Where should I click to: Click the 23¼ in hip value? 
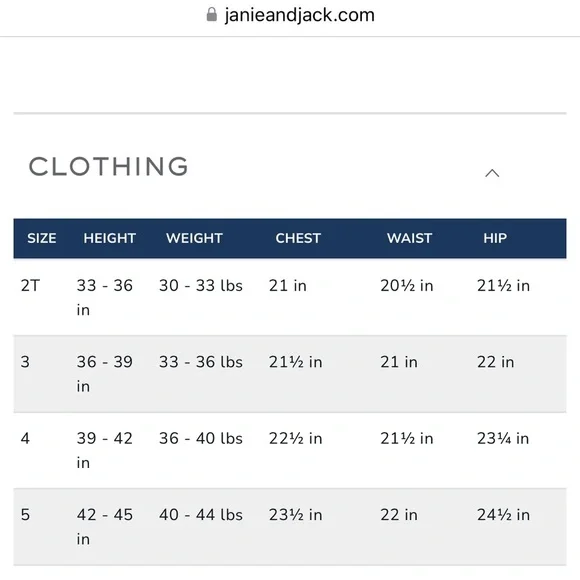pyautogui.click(x=503, y=438)
